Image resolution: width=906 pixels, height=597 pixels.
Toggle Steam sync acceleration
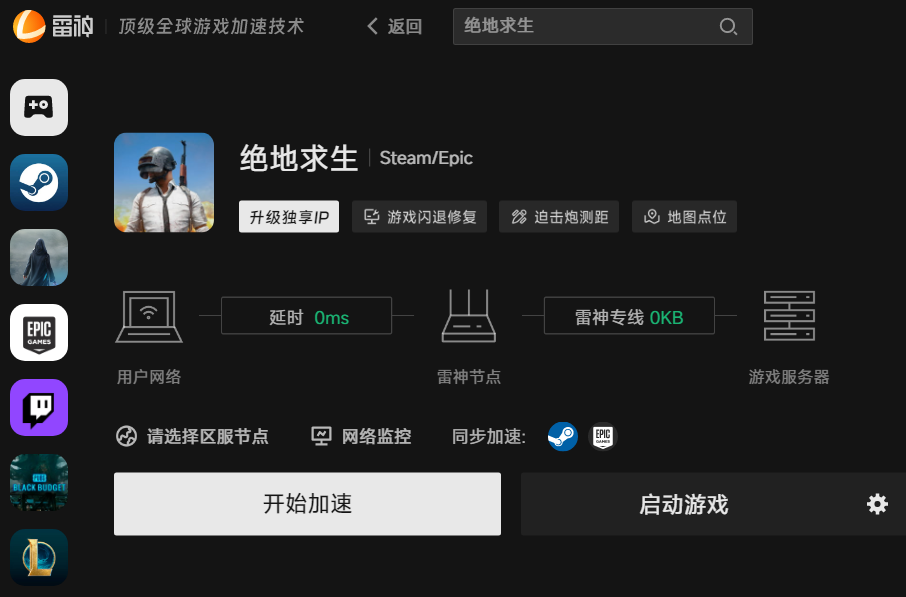click(562, 436)
